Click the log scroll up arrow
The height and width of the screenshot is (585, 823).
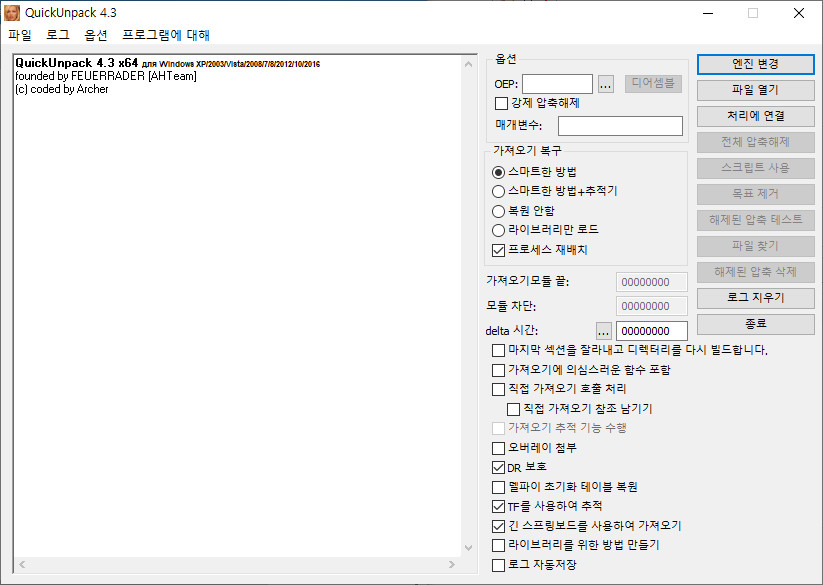coord(468,64)
